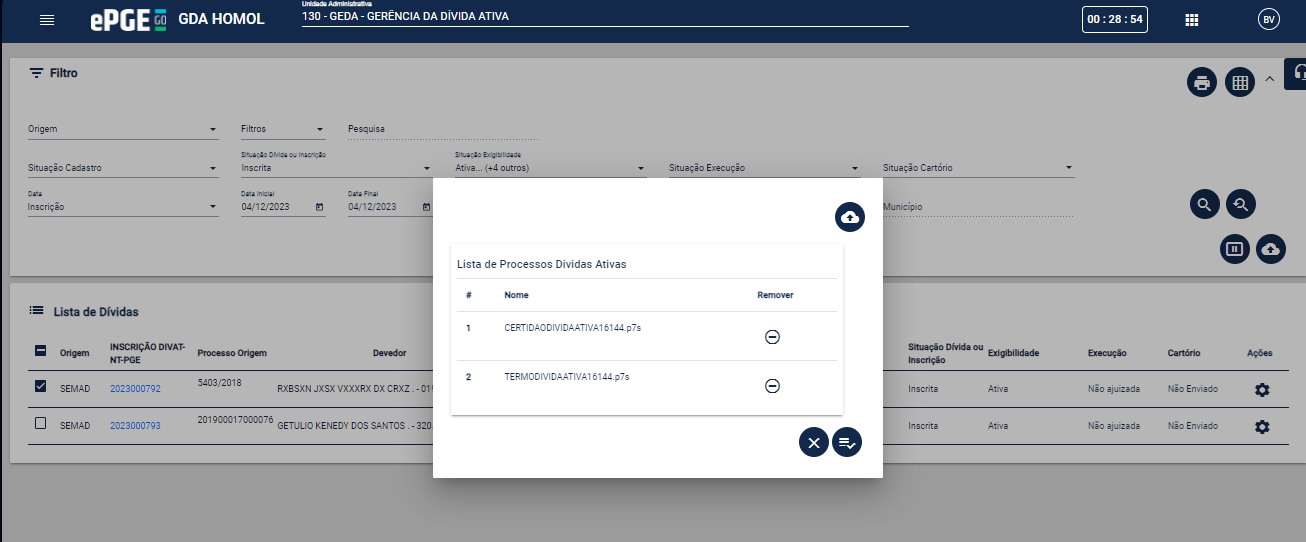Open actions gear for SEMAD 2023000792

(x=1262, y=389)
